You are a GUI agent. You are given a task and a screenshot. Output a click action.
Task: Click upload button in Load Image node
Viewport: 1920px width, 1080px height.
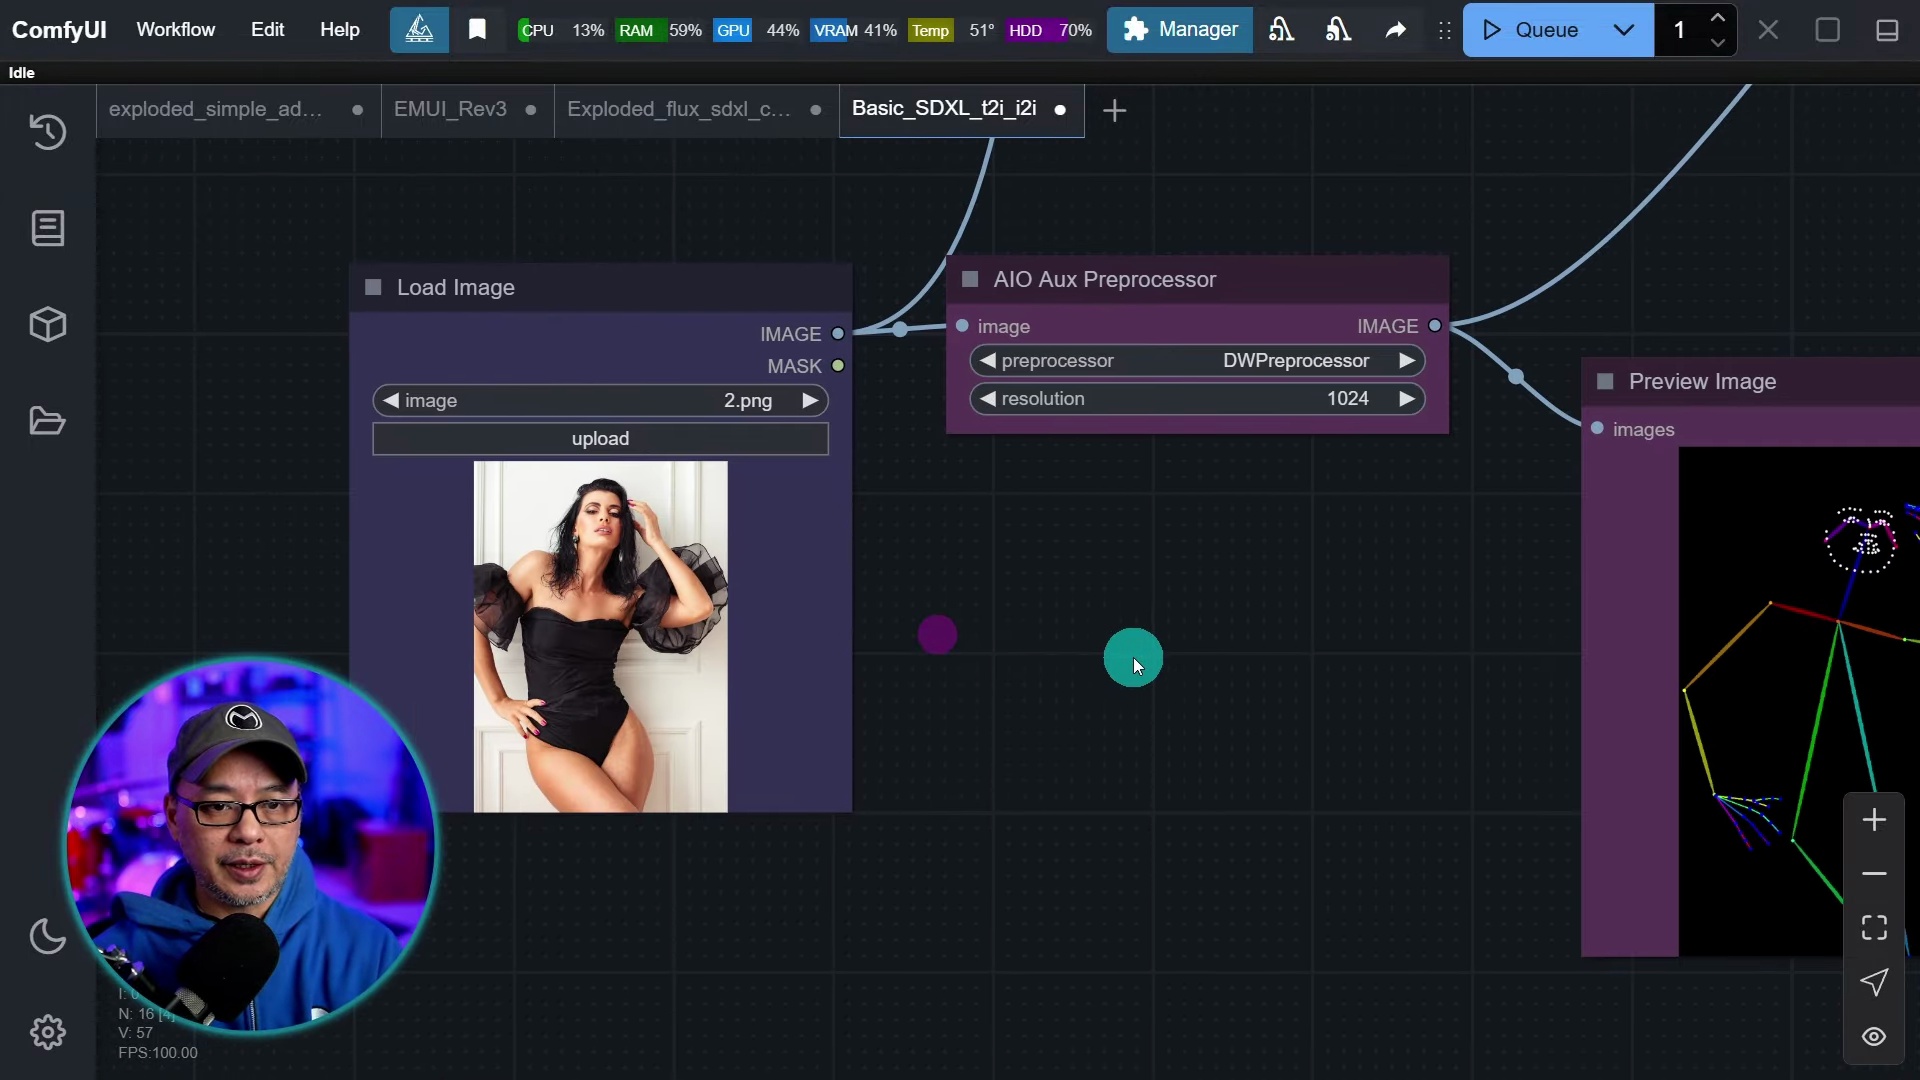[x=600, y=439]
